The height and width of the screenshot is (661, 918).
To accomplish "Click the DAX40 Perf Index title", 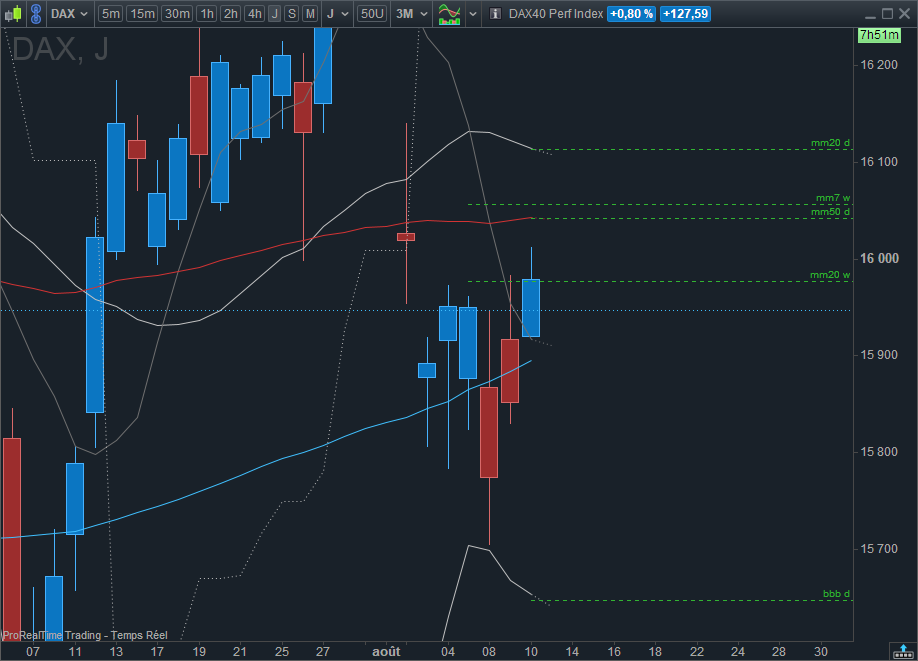I will point(556,13).
